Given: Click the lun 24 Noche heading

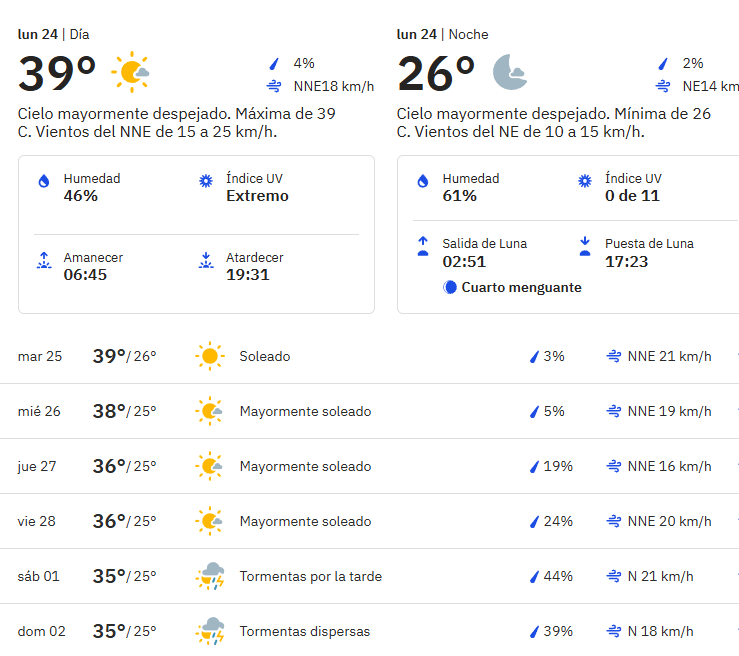Looking at the screenshot, I should (442, 34).
